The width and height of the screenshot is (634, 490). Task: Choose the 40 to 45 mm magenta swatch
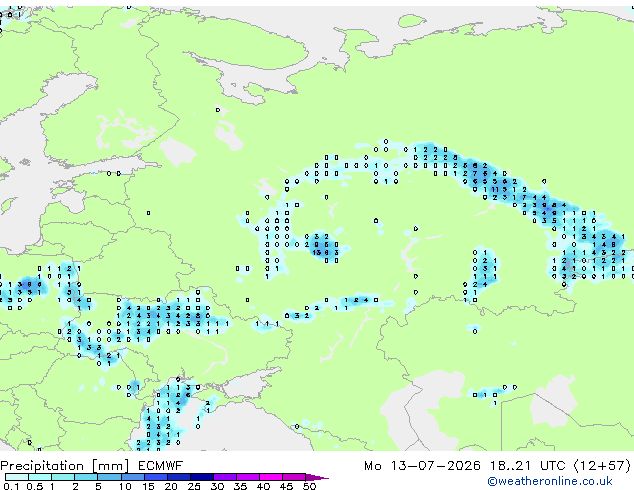click(x=271, y=477)
